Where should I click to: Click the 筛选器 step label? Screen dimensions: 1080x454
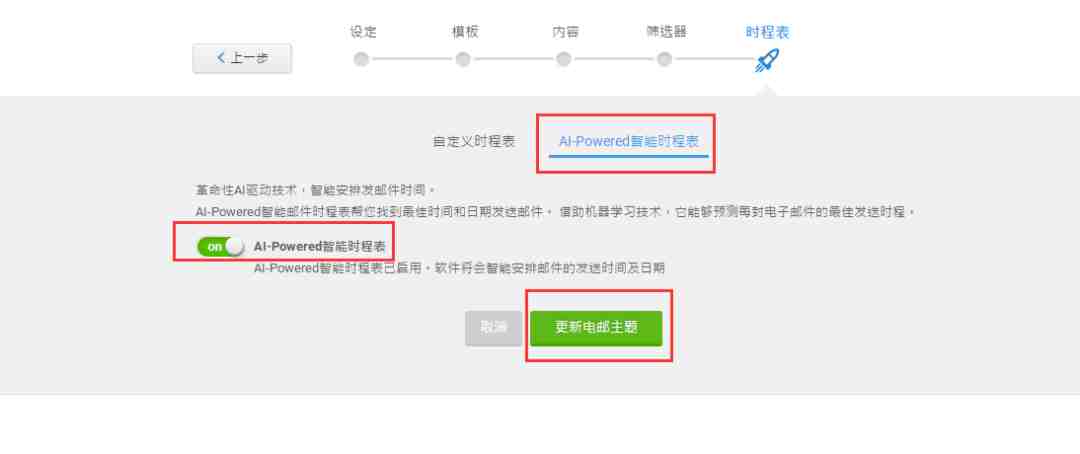tap(666, 32)
